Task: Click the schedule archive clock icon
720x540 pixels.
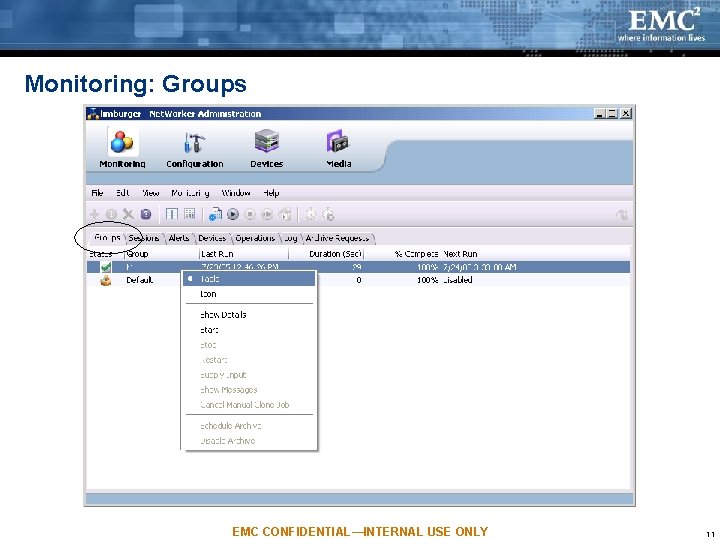Action: 311,214
